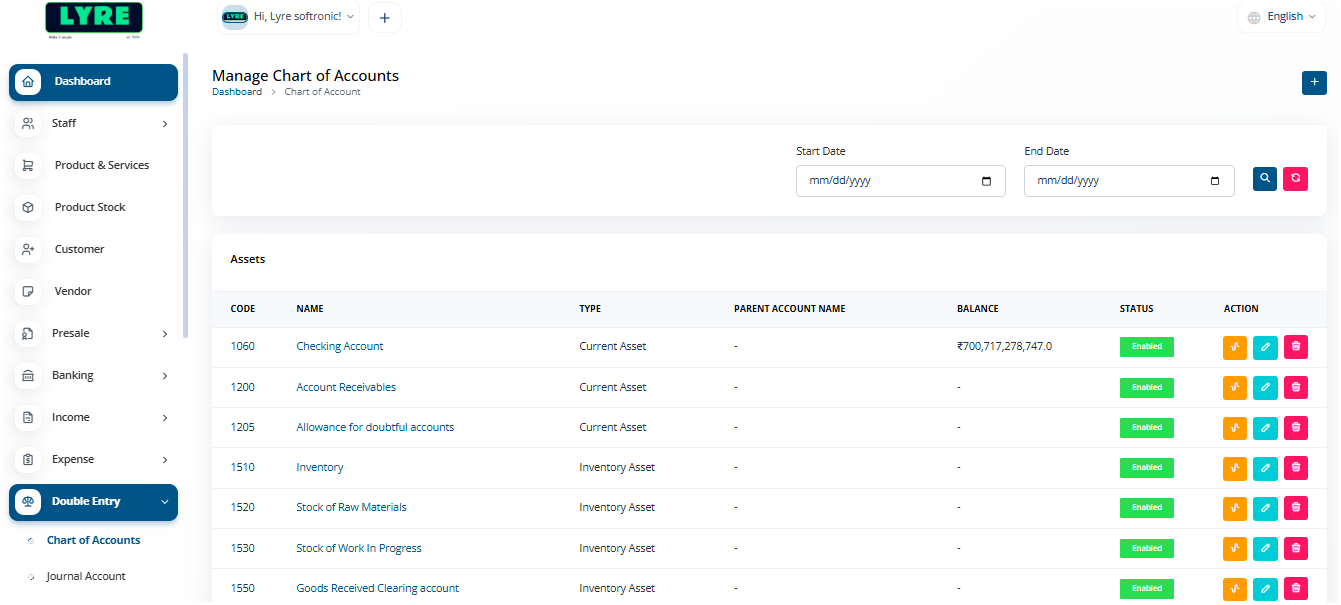The image size is (1341, 605).
Task: Toggle Enabled status for Checking Account
Action: tap(1146, 346)
